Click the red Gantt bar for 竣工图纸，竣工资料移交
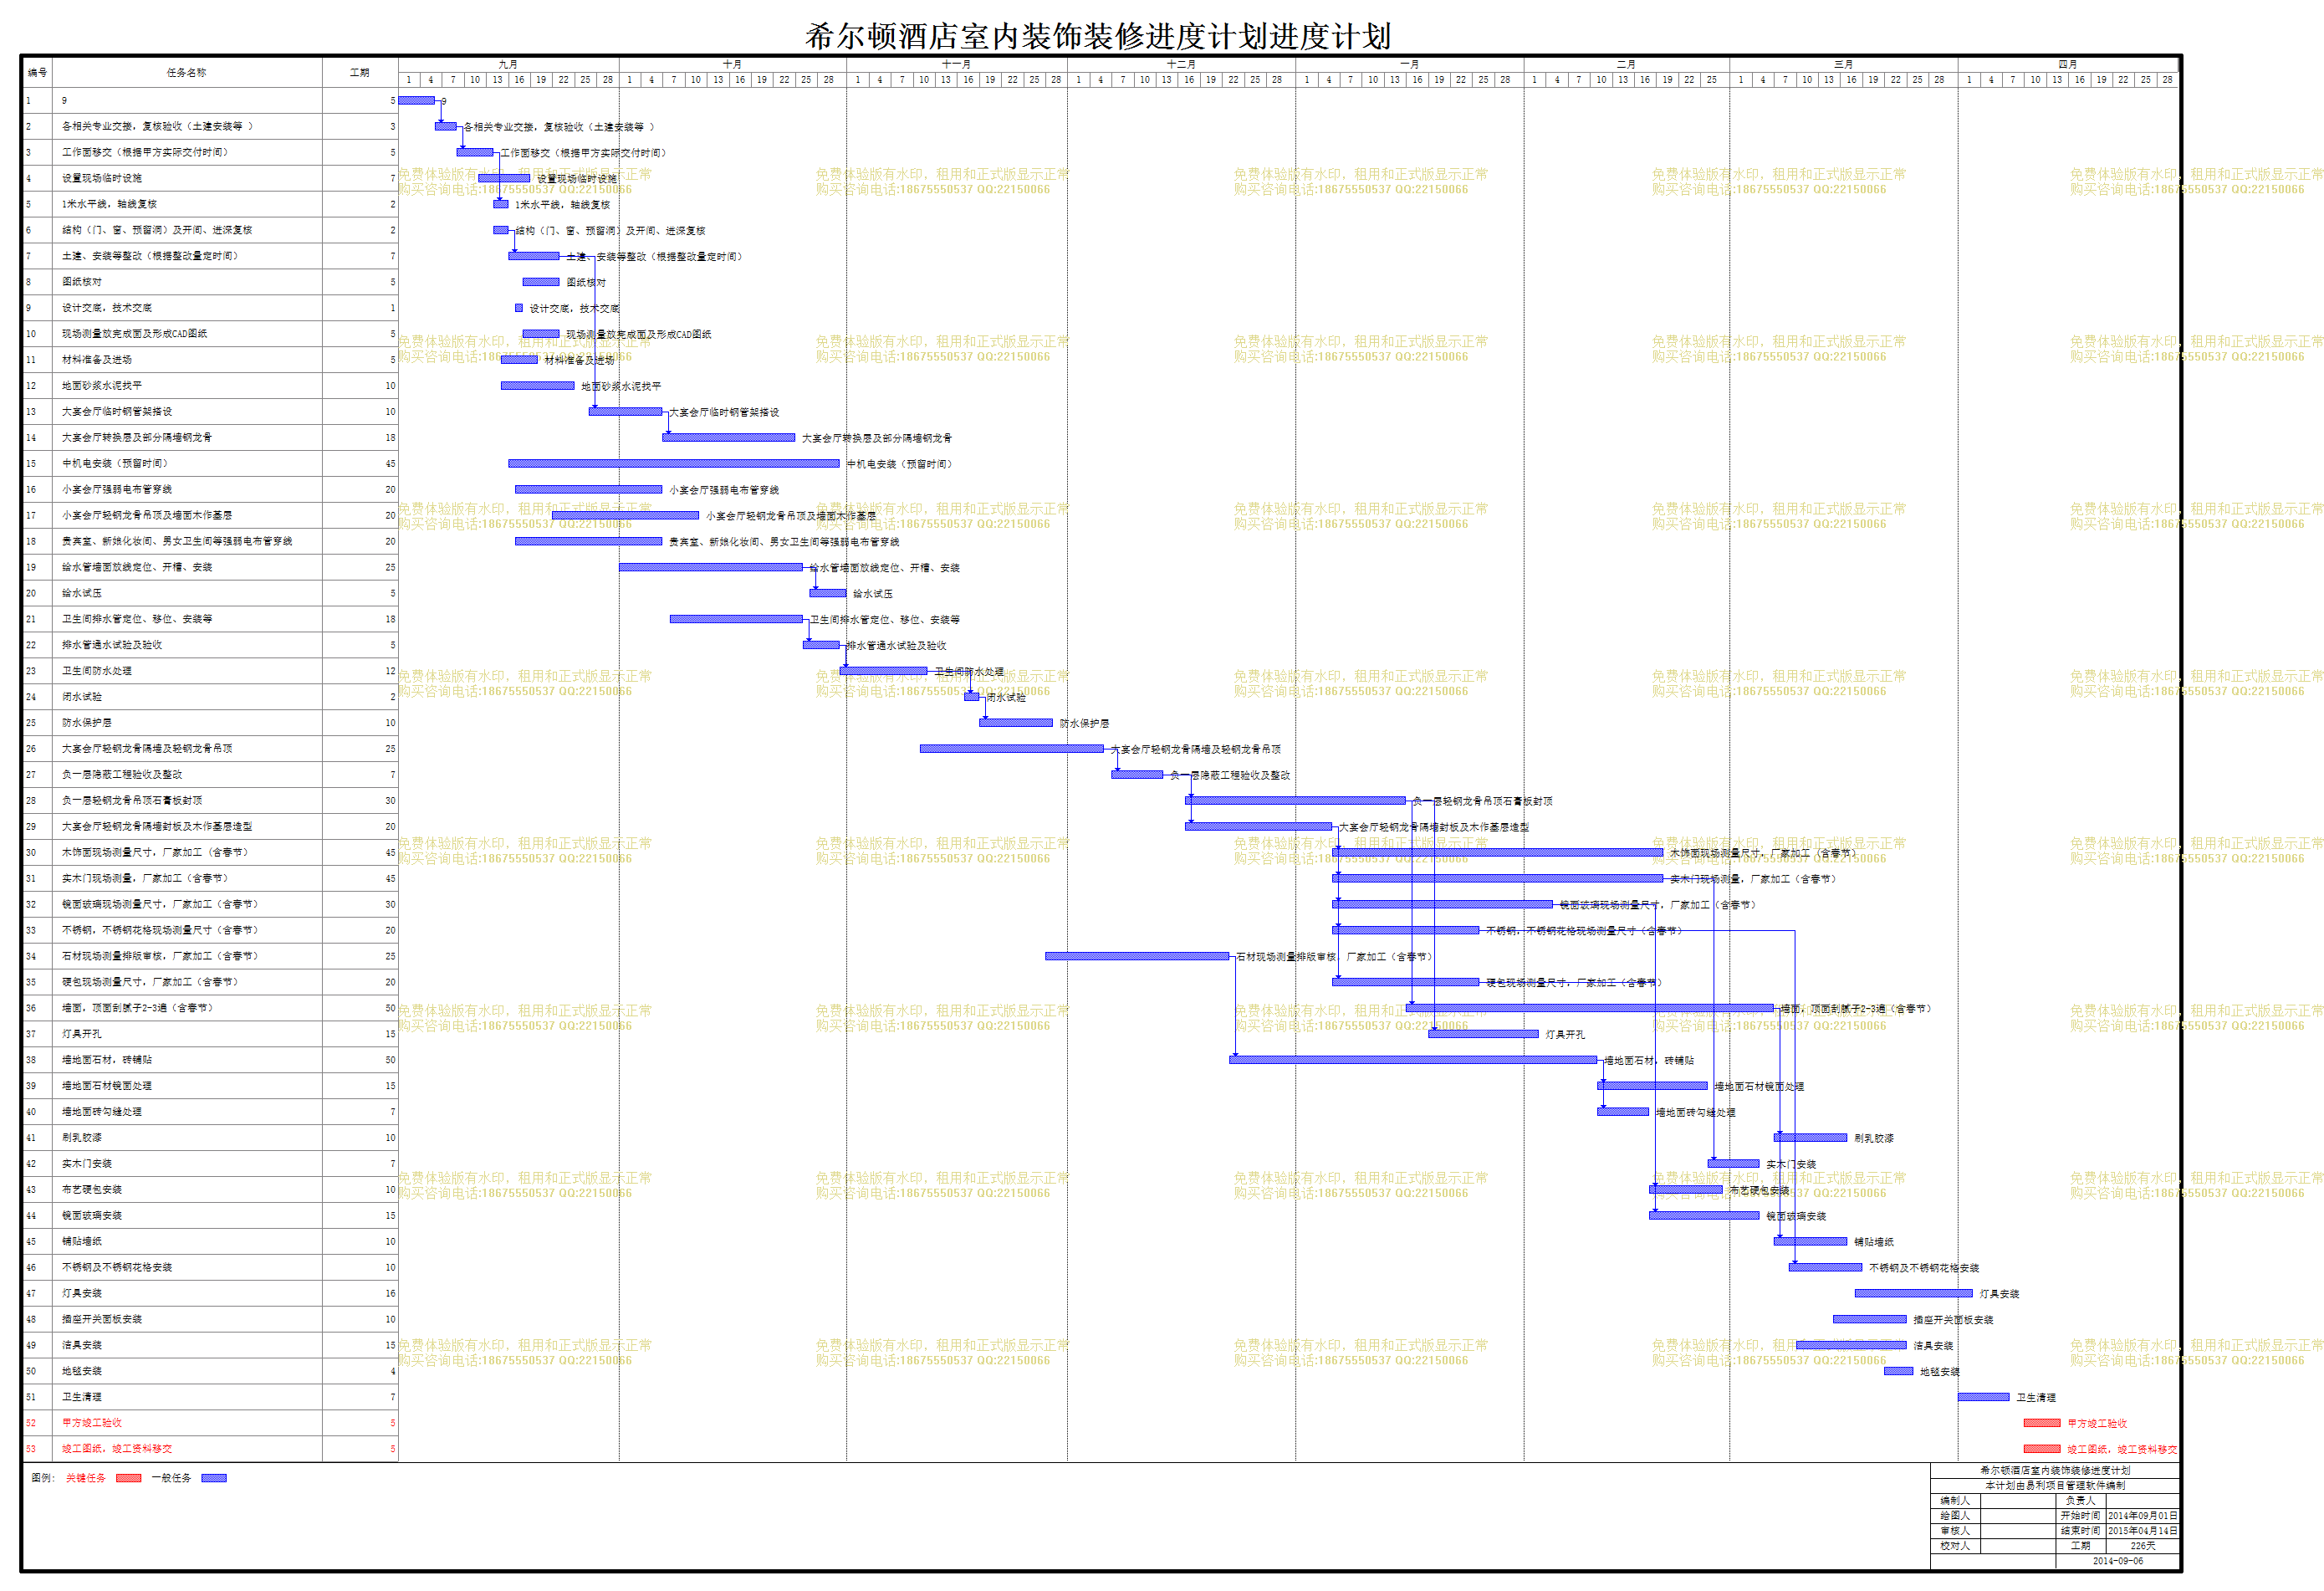This screenshot has height=1591, width=2324. click(x=2041, y=1449)
